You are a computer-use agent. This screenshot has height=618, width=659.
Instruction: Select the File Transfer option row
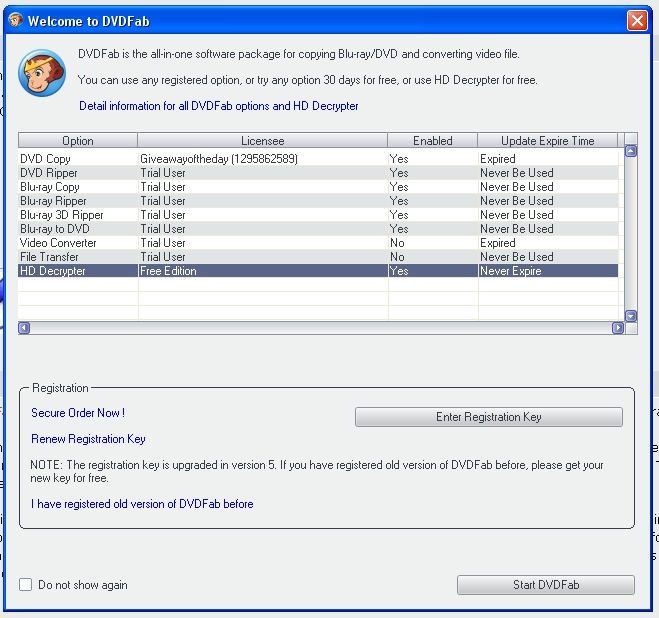tap(318, 256)
